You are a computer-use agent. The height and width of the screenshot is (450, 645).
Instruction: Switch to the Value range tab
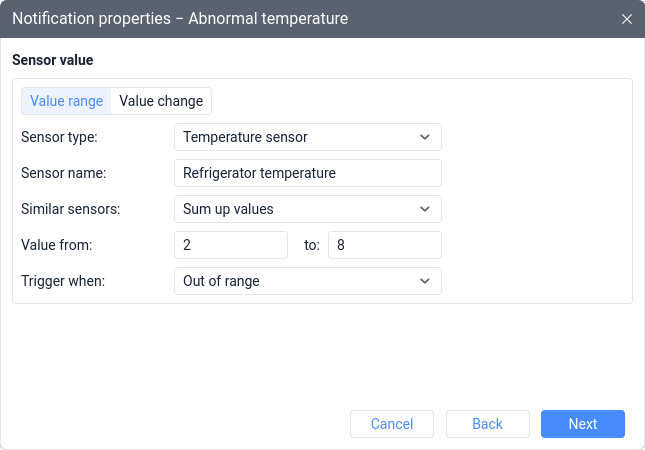tap(66, 101)
